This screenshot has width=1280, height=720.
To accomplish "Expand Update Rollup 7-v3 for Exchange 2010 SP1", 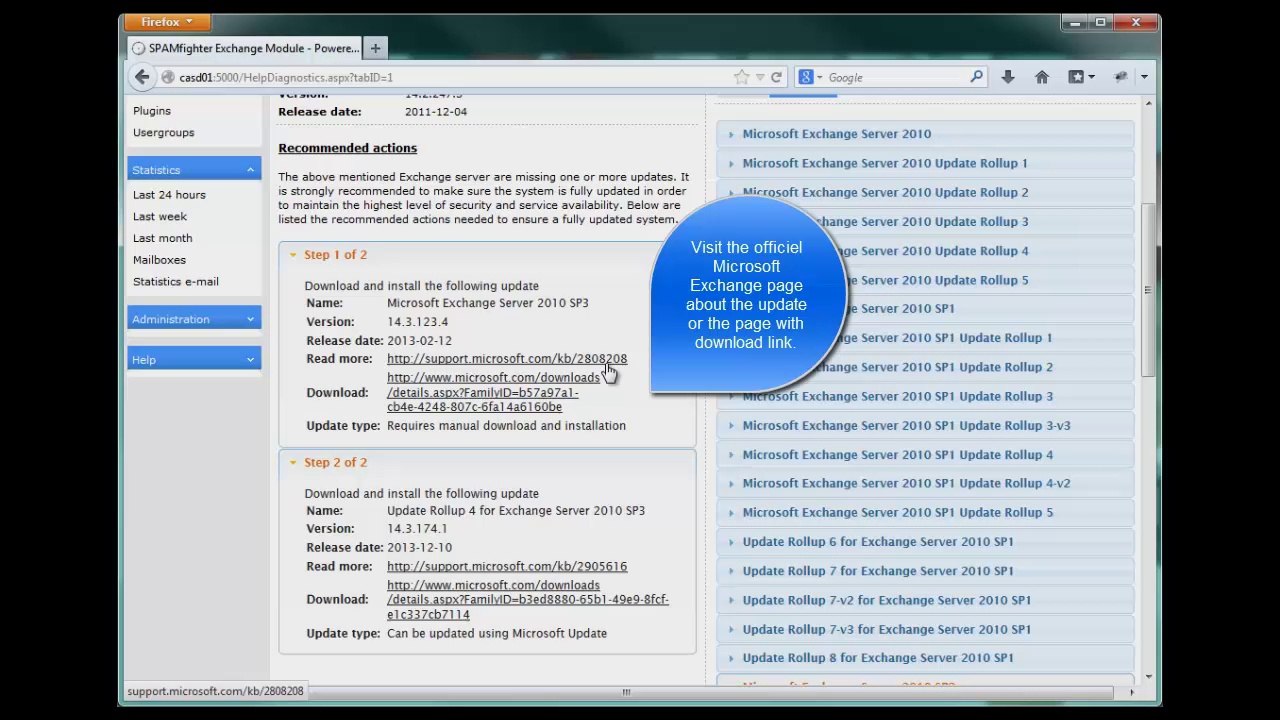I will coord(925,630).
